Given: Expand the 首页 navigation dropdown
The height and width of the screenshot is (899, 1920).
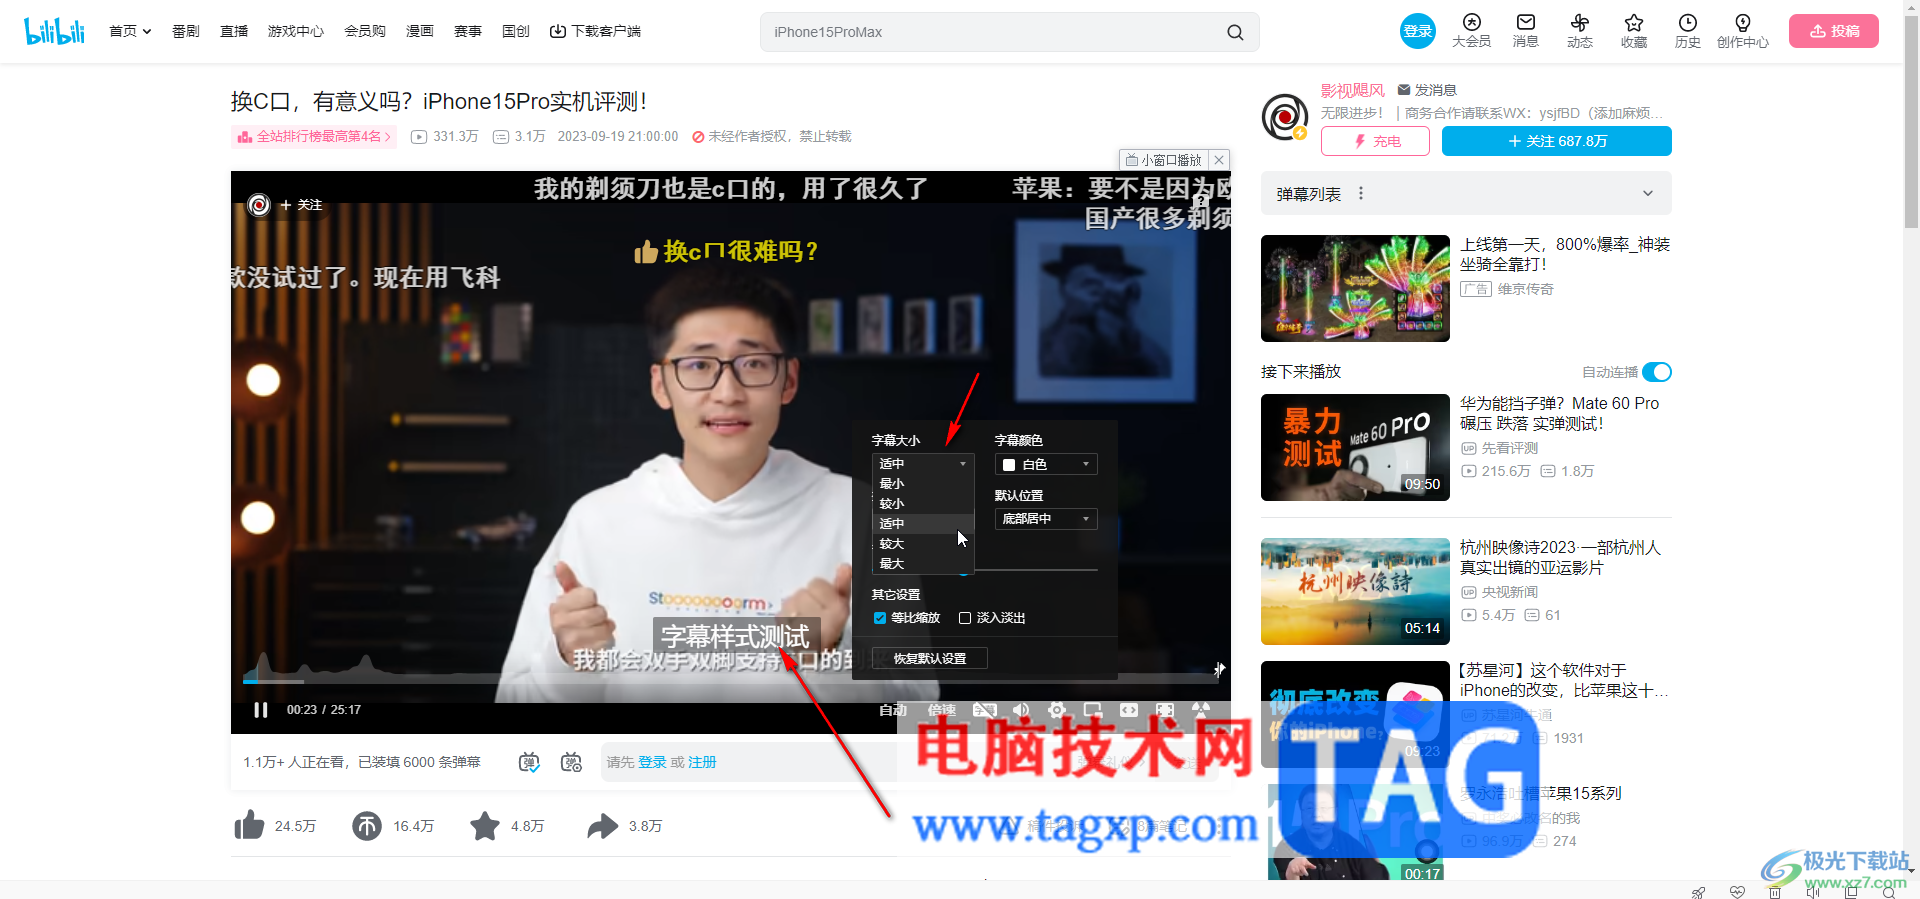Looking at the screenshot, I should pos(130,31).
